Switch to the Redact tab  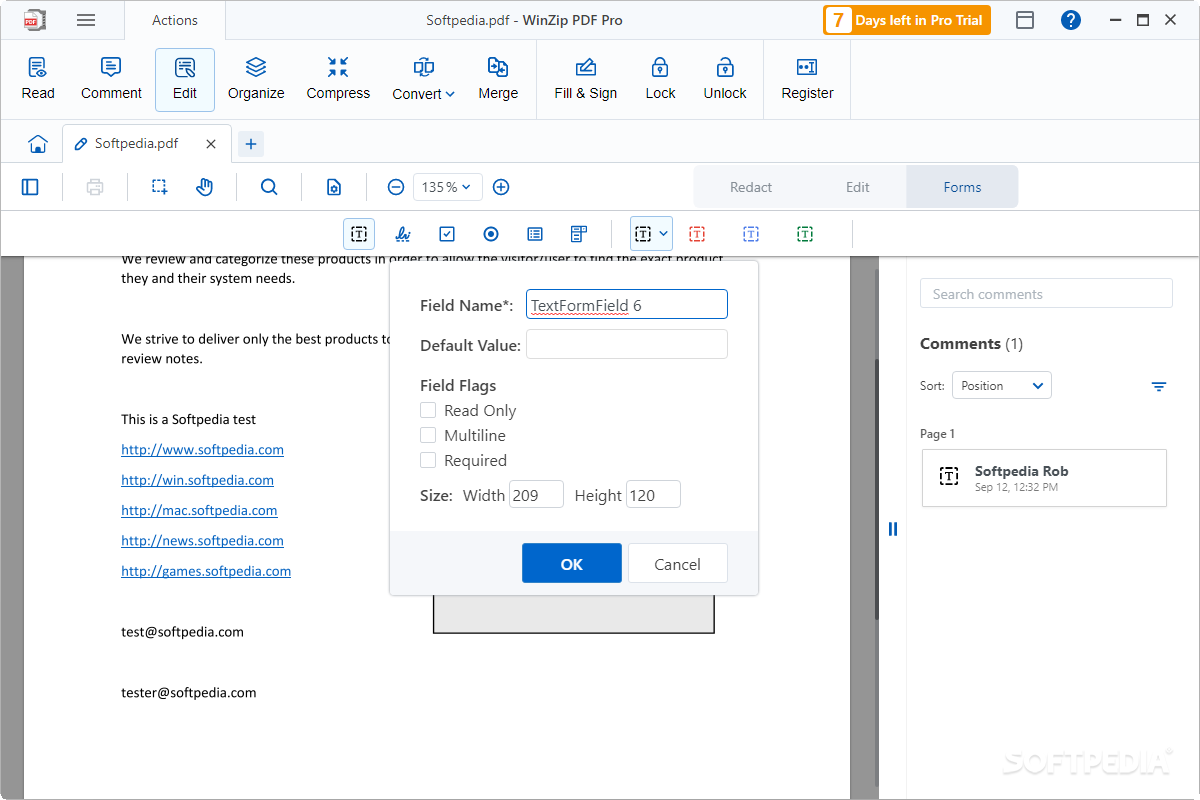pyautogui.click(x=751, y=187)
